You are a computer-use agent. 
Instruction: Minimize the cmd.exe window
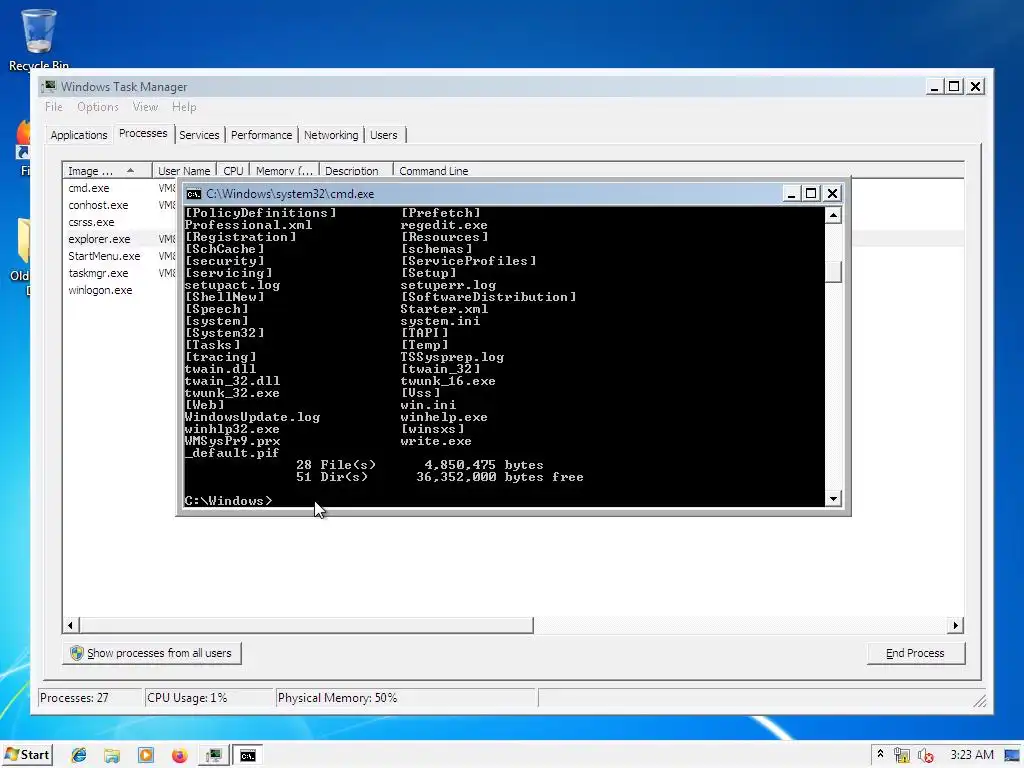click(791, 194)
